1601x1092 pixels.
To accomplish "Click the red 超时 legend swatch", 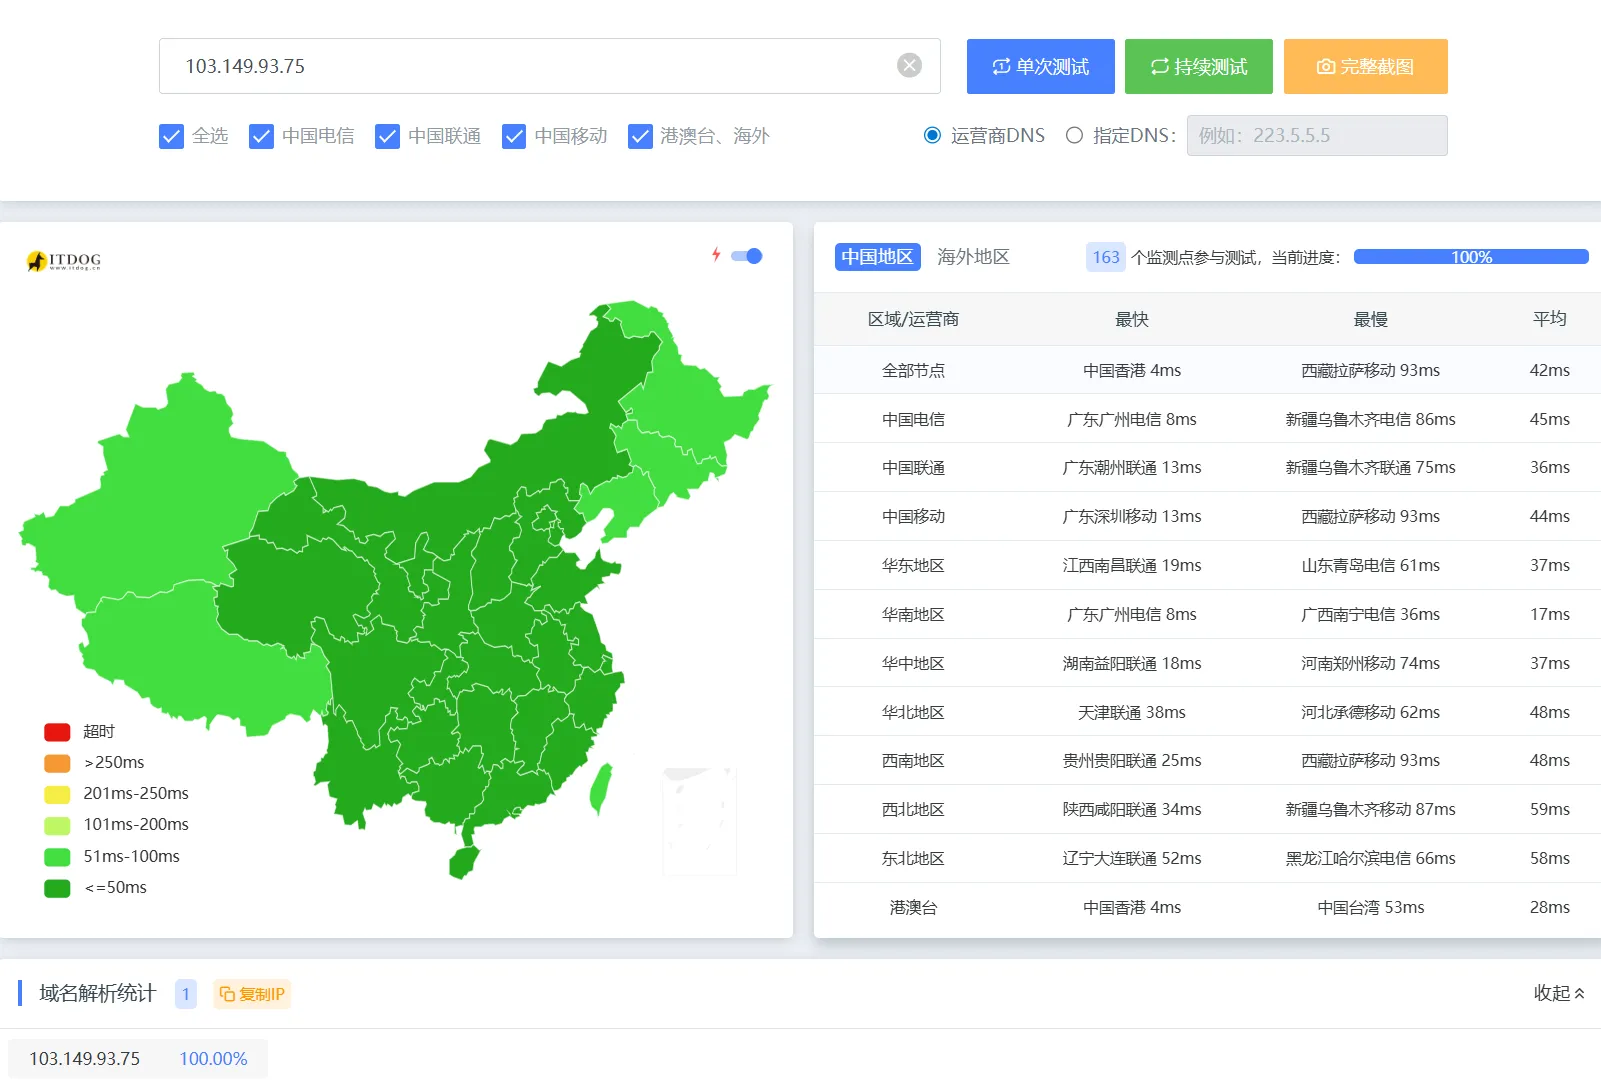I will click(x=57, y=732).
